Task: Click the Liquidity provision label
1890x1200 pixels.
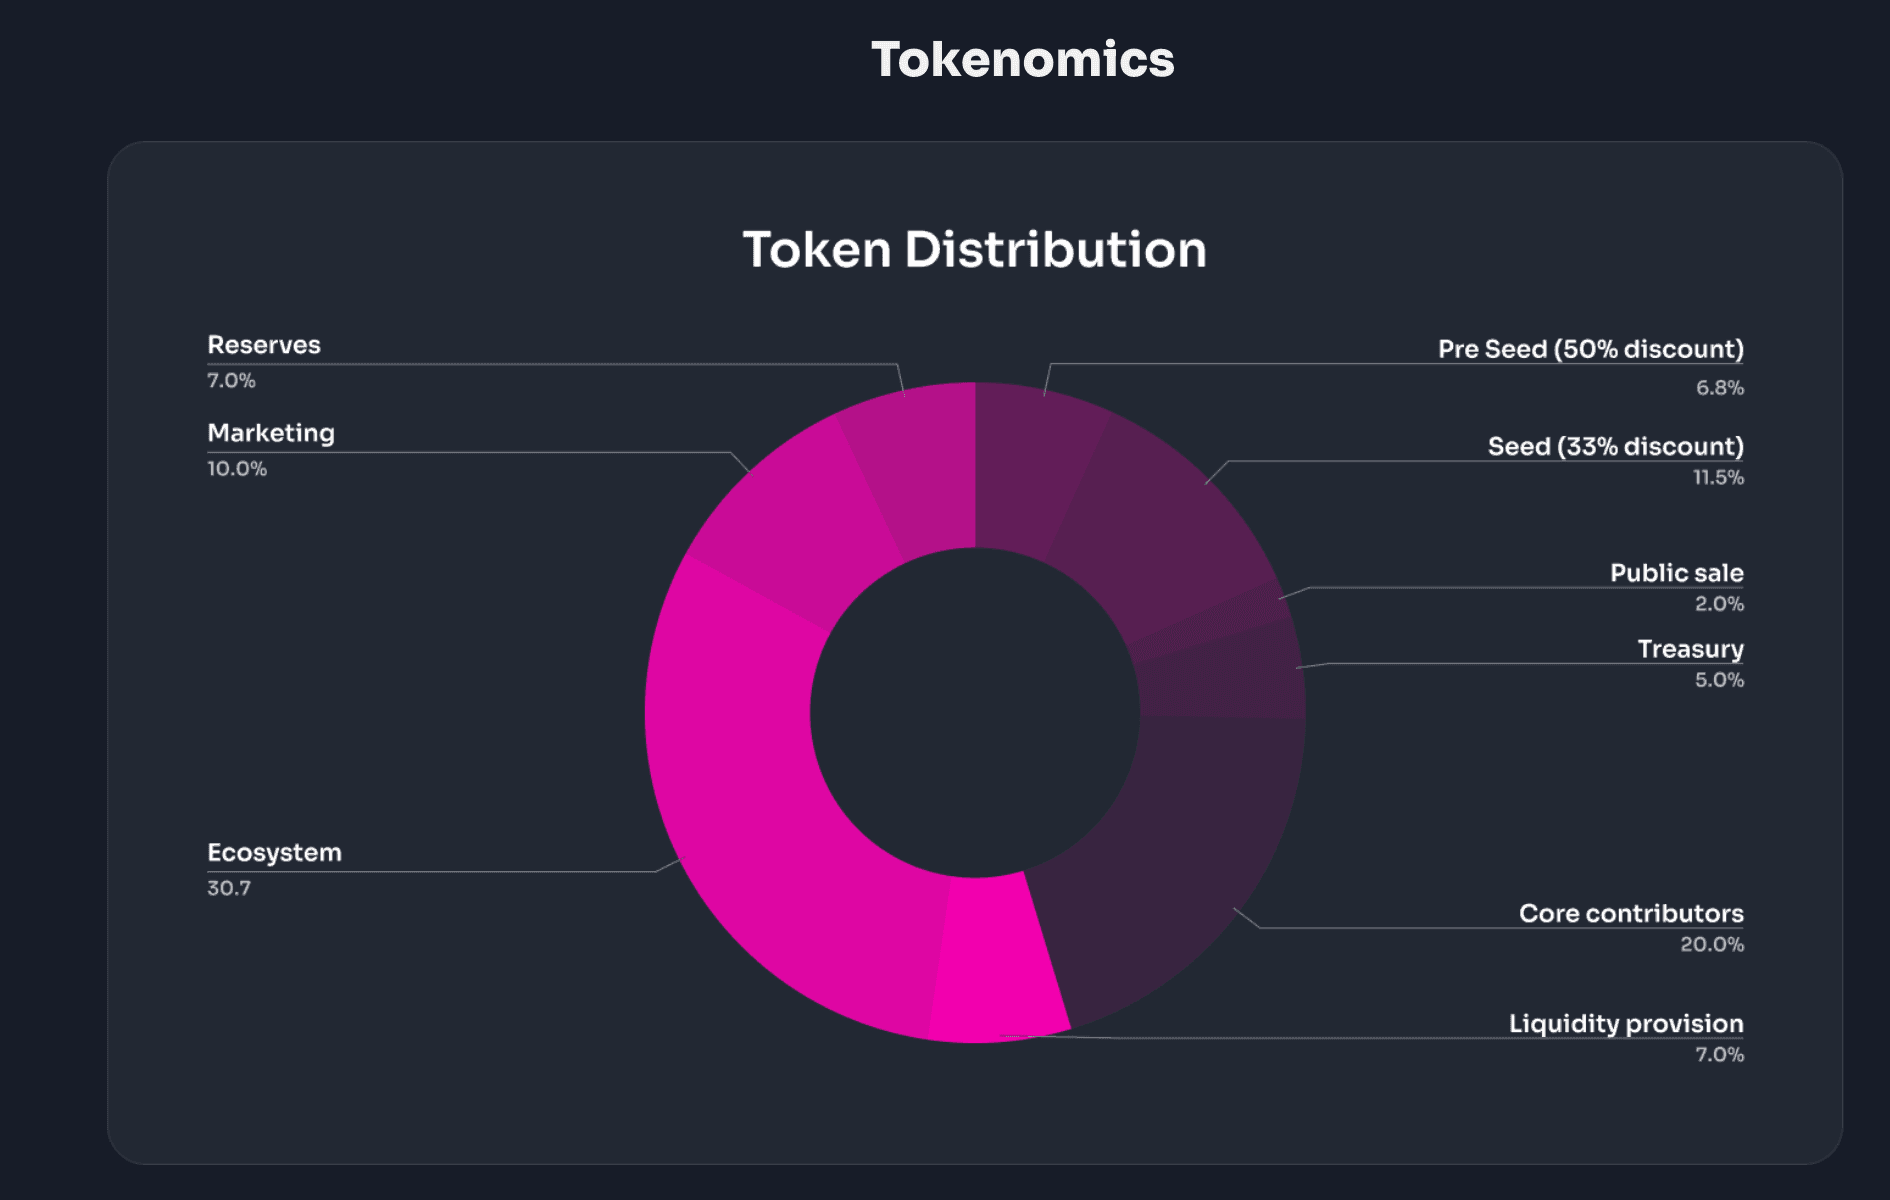Action: pos(1625,1023)
